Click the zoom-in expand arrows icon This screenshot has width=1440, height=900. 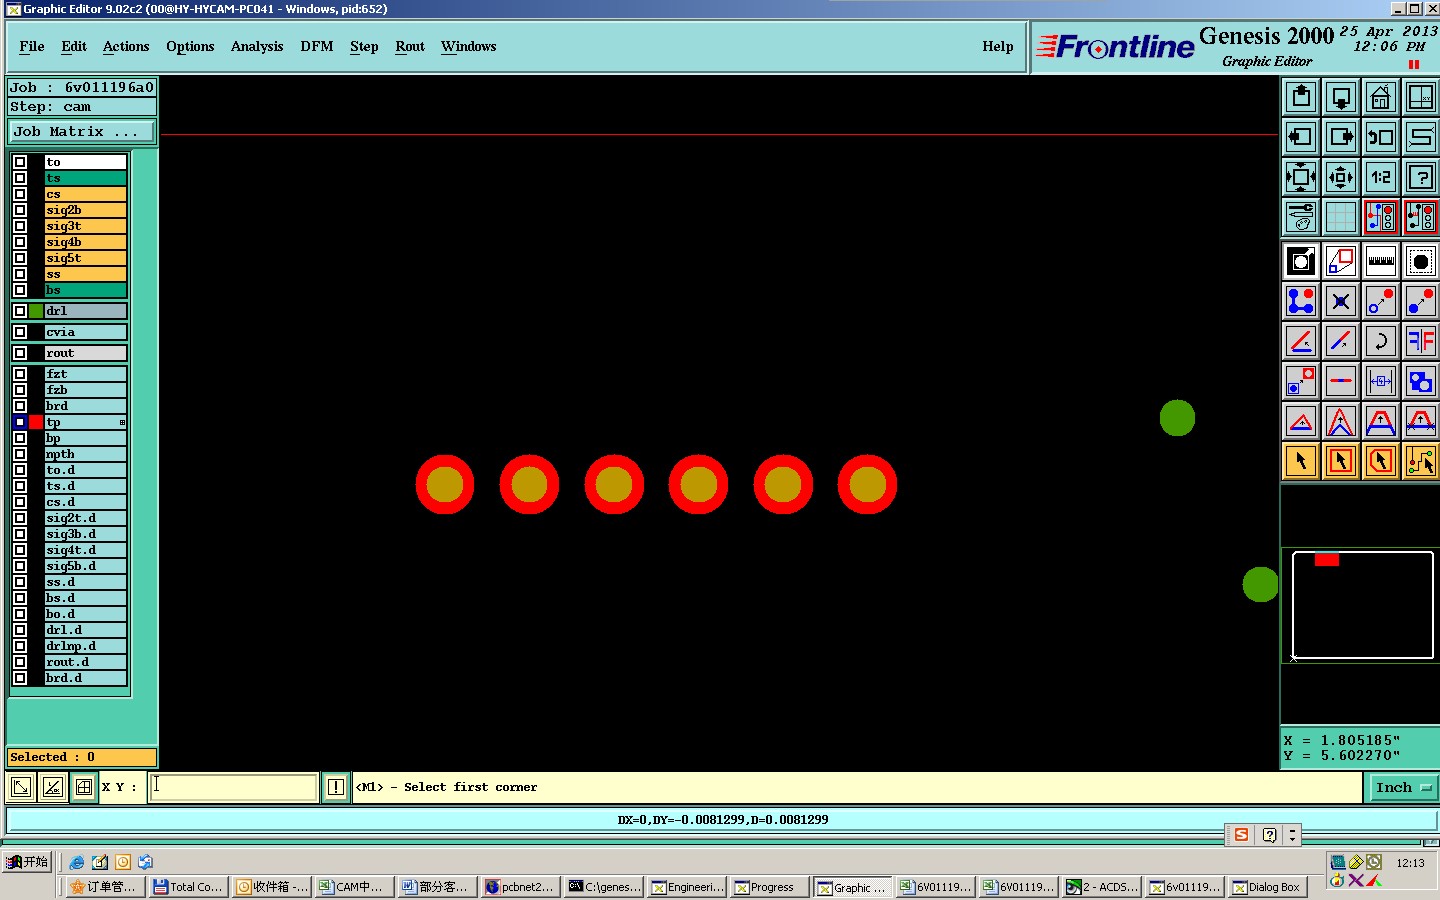[1300, 177]
